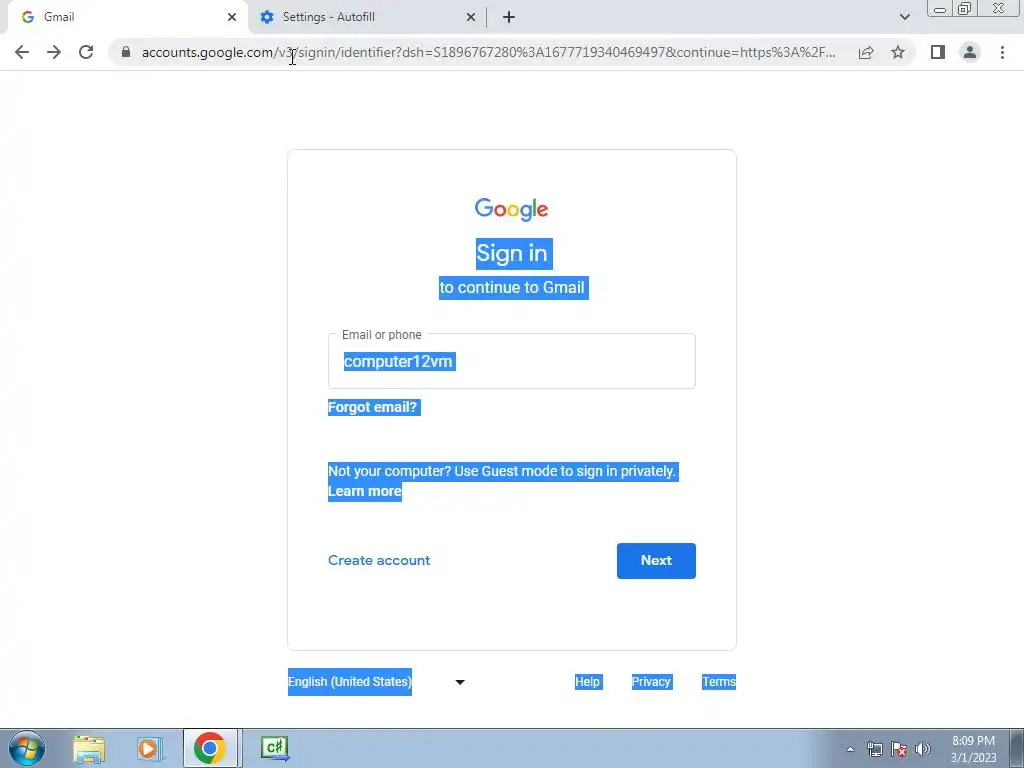Open the Privacy link
Screen dimensions: 1024x768
coord(651,682)
